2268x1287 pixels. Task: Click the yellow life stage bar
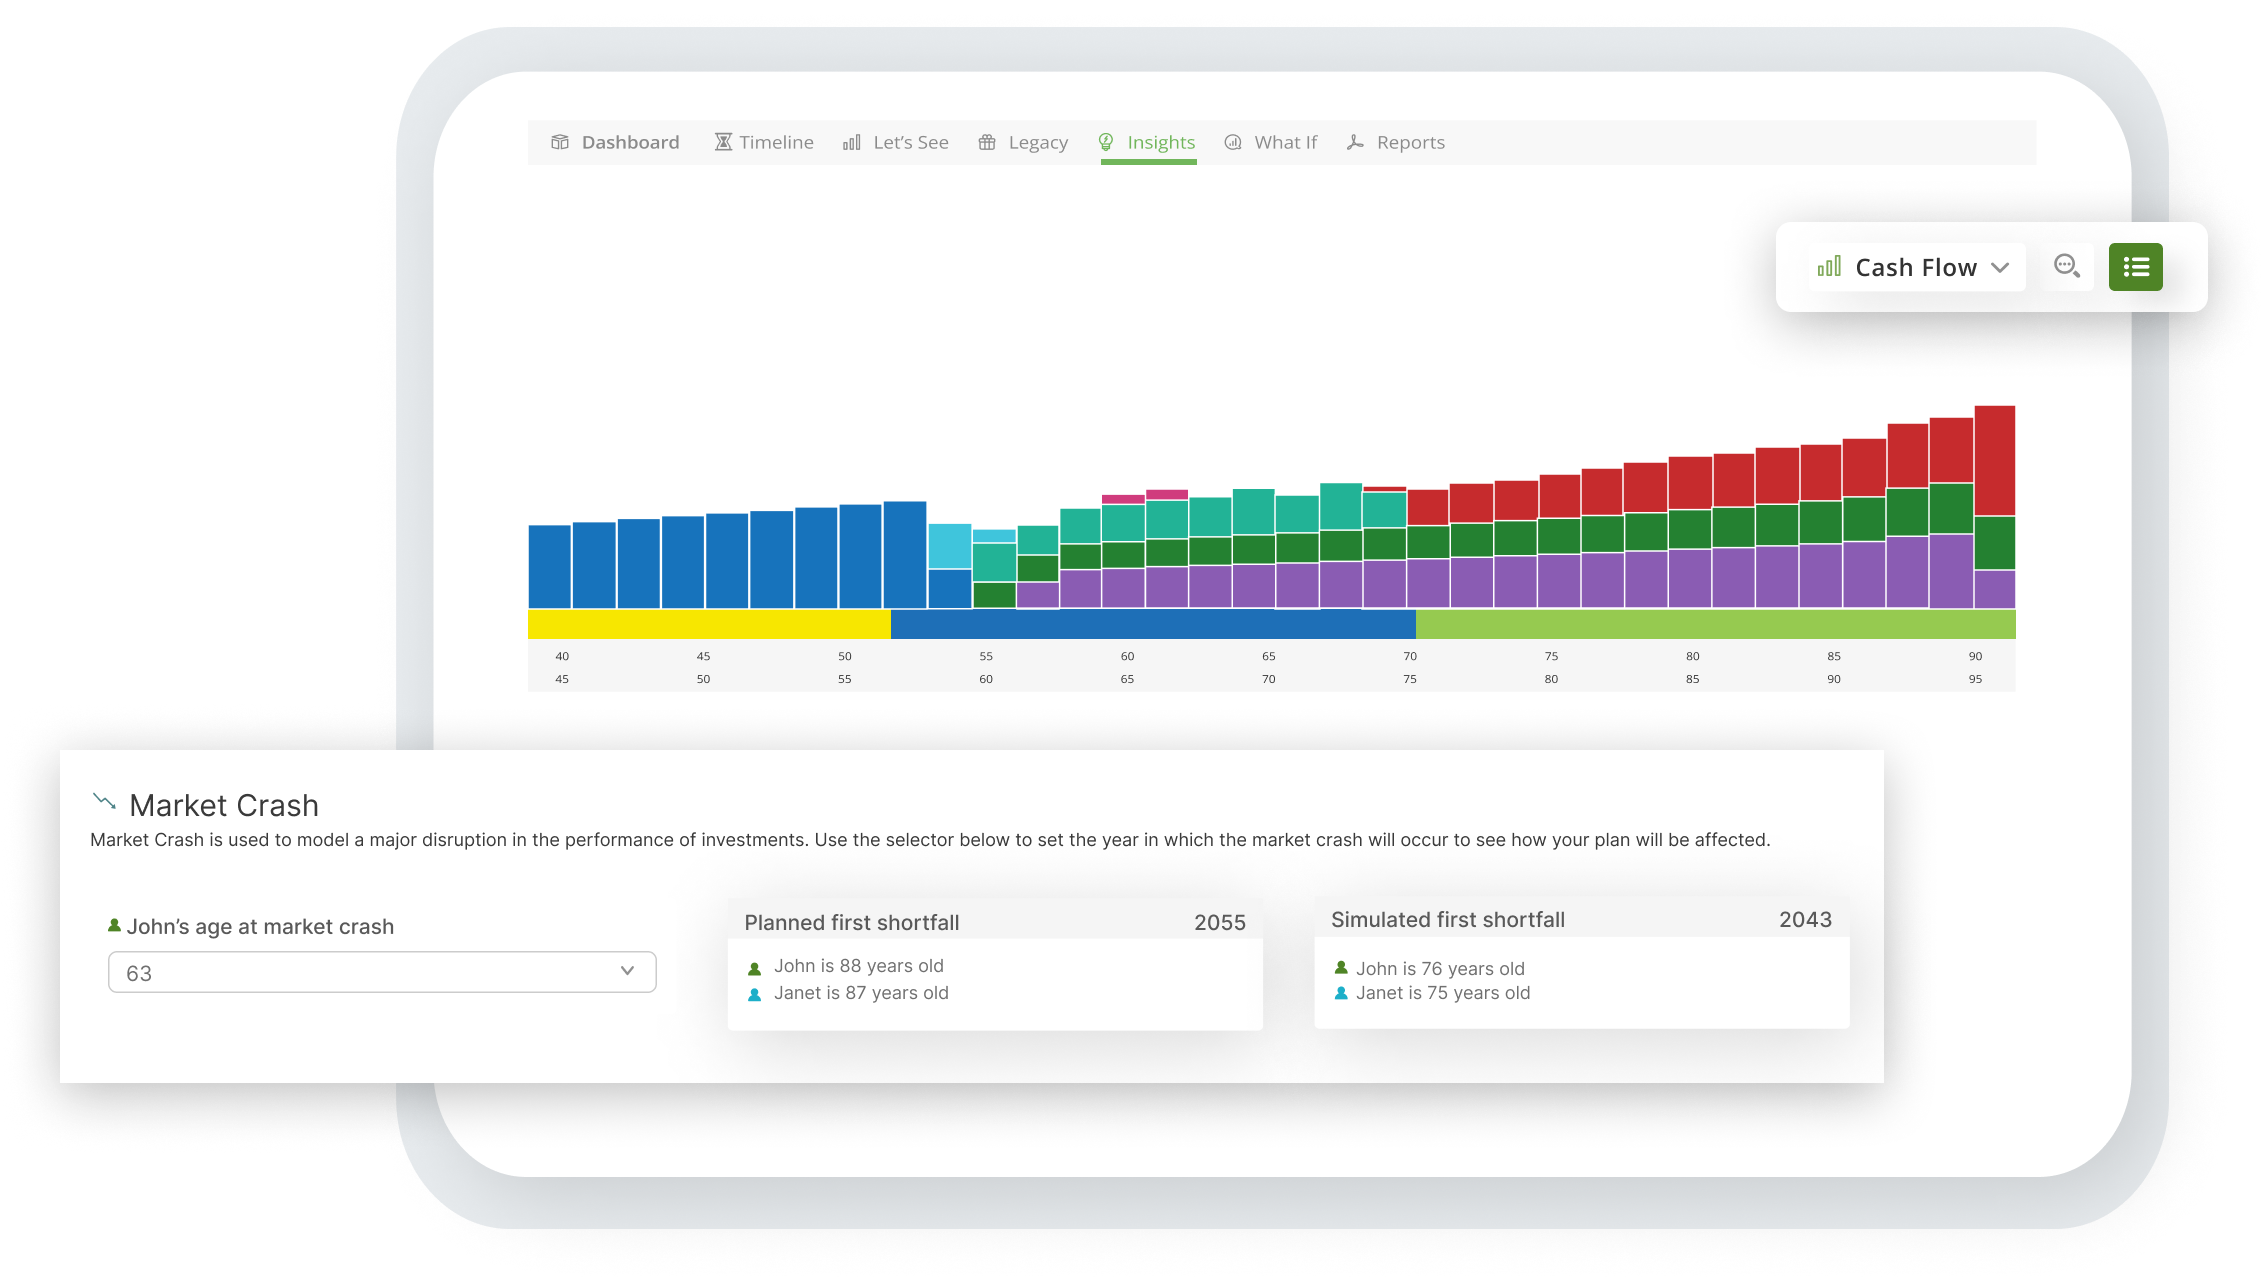[708, 624]
